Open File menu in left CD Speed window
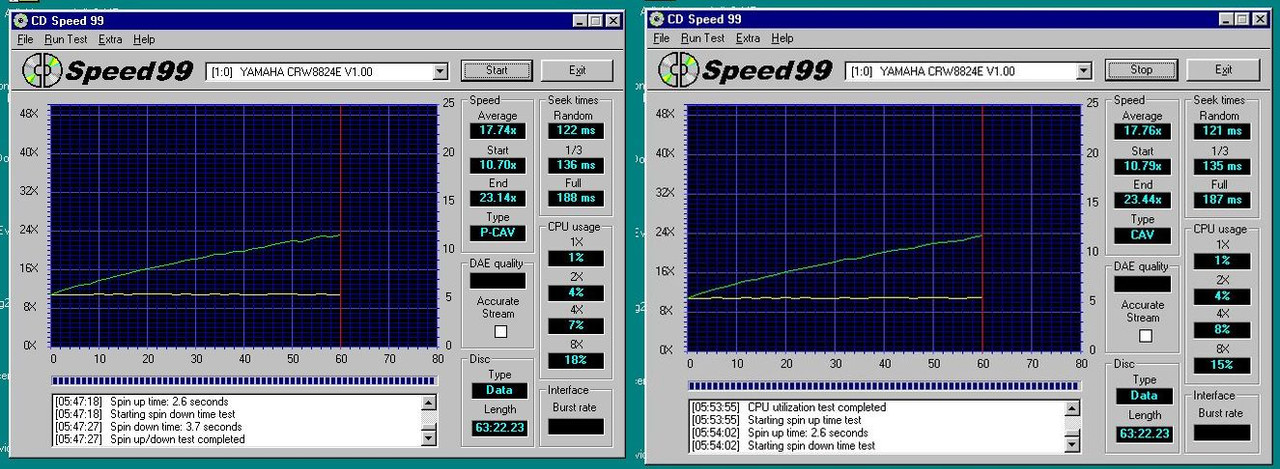1280x469 pixels. click(25, 39)
